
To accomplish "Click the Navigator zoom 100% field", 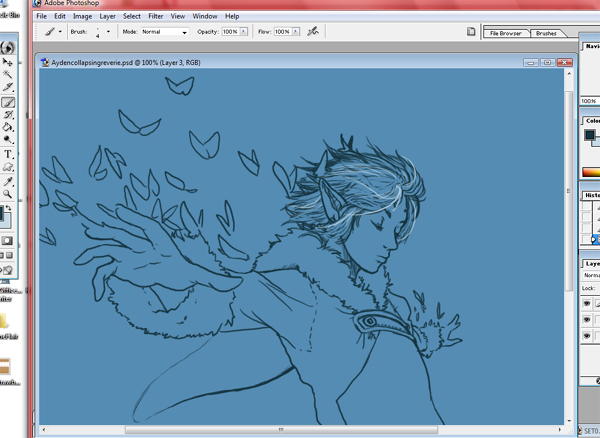I will 589,101.
